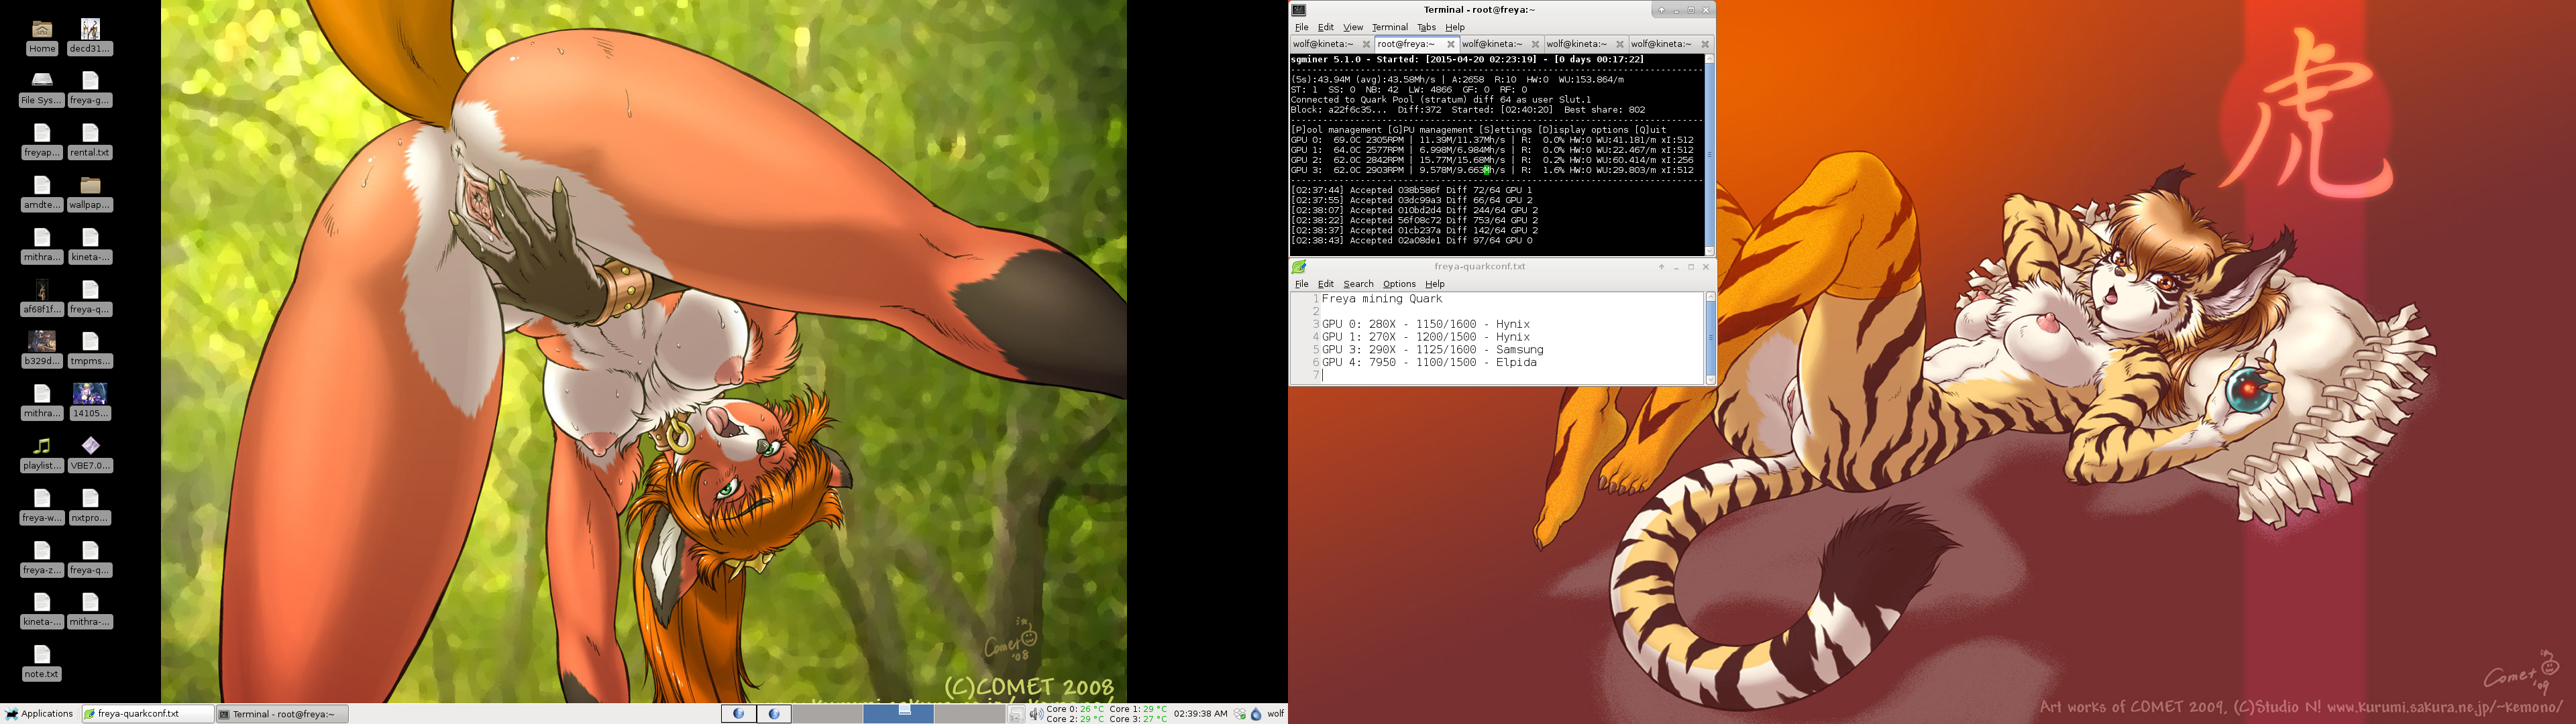The image size is (2576, 724).
Task: Select the freya-w... file icon
Action: click(42, 507)
